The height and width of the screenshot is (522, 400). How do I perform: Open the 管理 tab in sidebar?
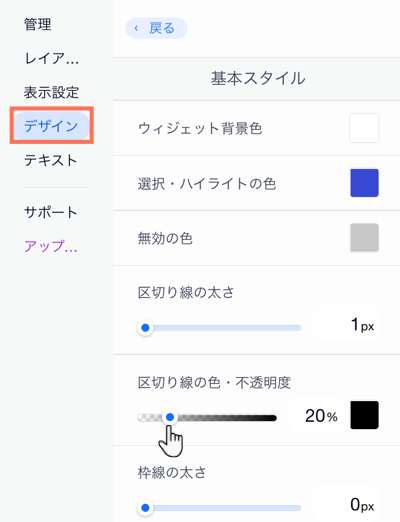[38, 25]
